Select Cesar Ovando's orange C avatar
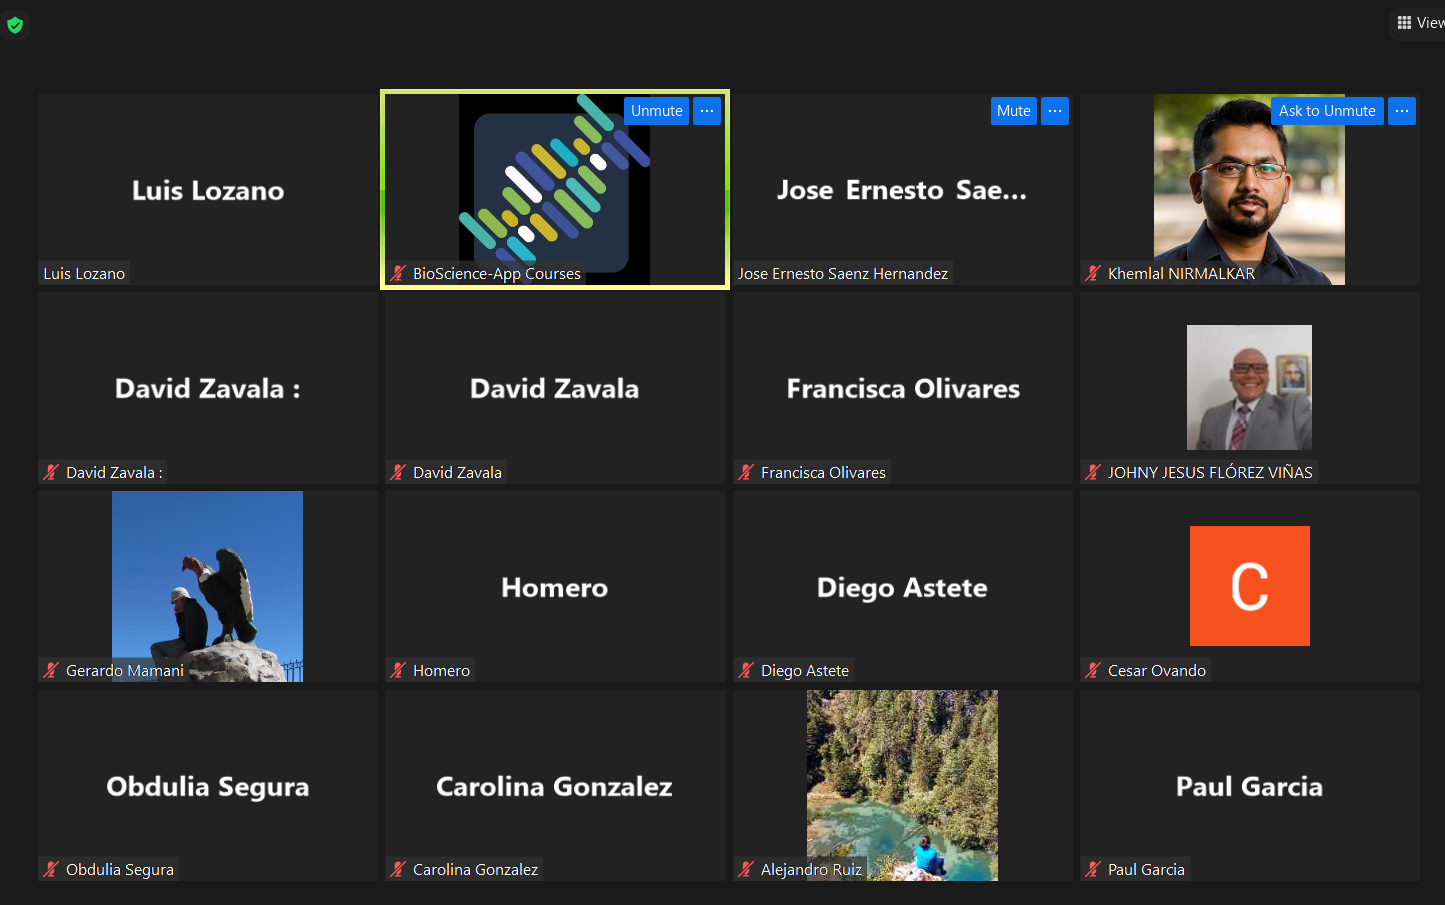The height and width of the screenshot is (905, 1445). click(x=1249, y=586)
